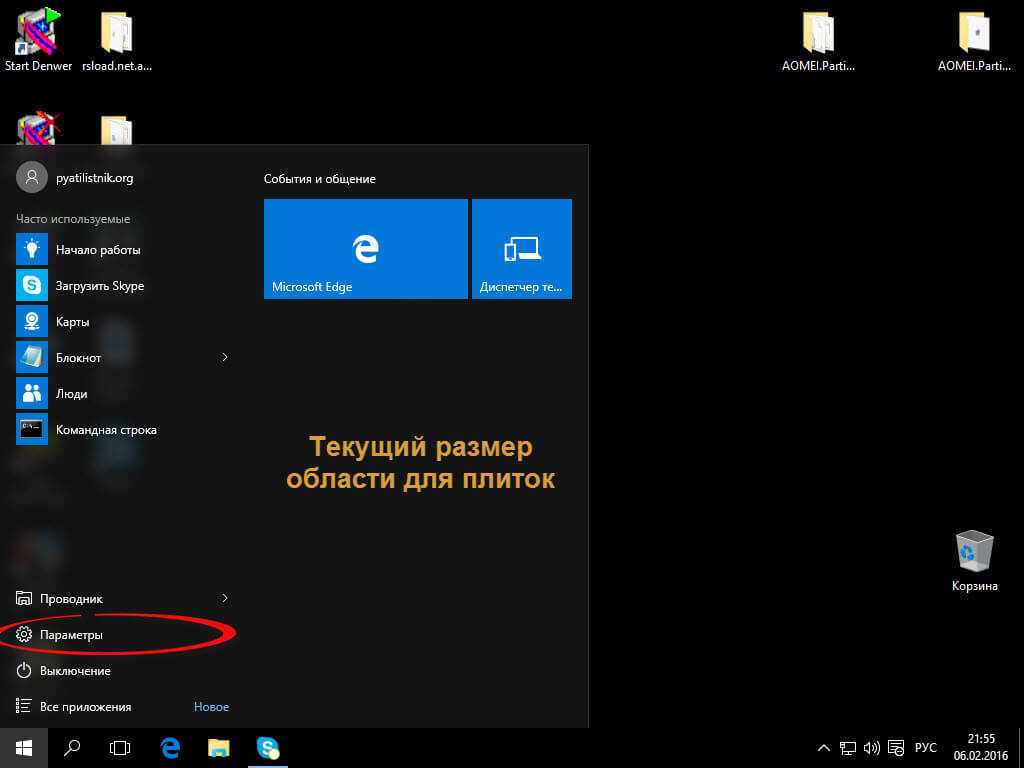Expand the Проводник submenu arrow
Screen dimensions: 1024x768
pyautogui.click(x=225, y=598)
